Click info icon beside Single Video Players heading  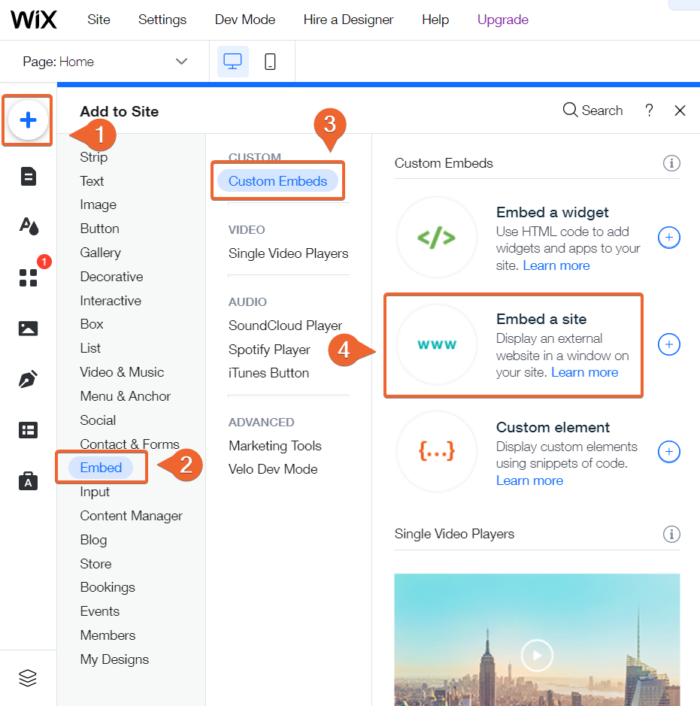[671, 534]
